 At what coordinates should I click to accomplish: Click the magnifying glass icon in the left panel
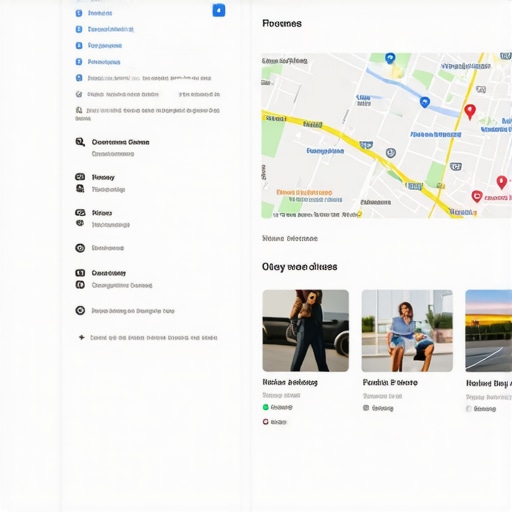click(80, 142)
